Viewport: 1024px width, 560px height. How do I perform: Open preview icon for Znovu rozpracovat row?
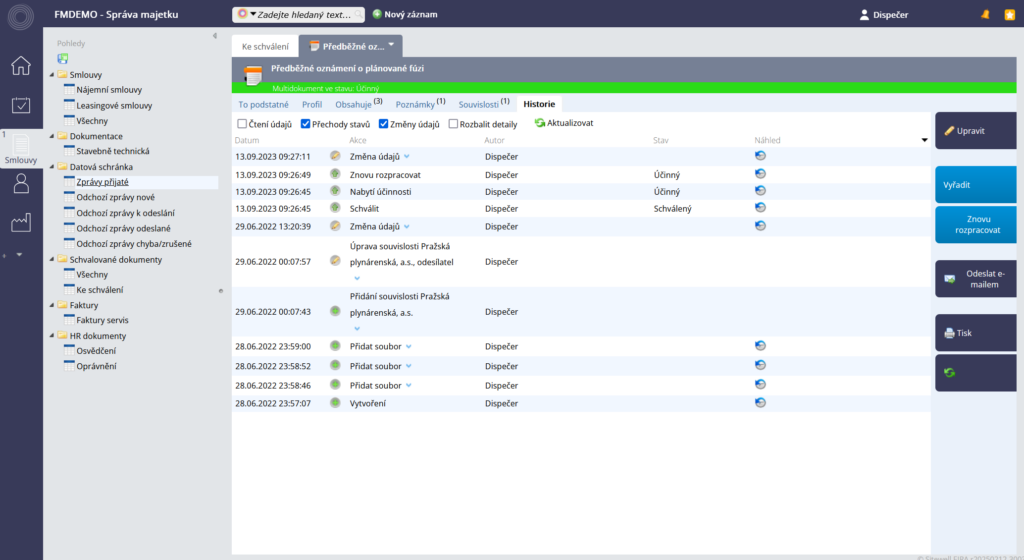pyautogui.click(x=760, y=174)
